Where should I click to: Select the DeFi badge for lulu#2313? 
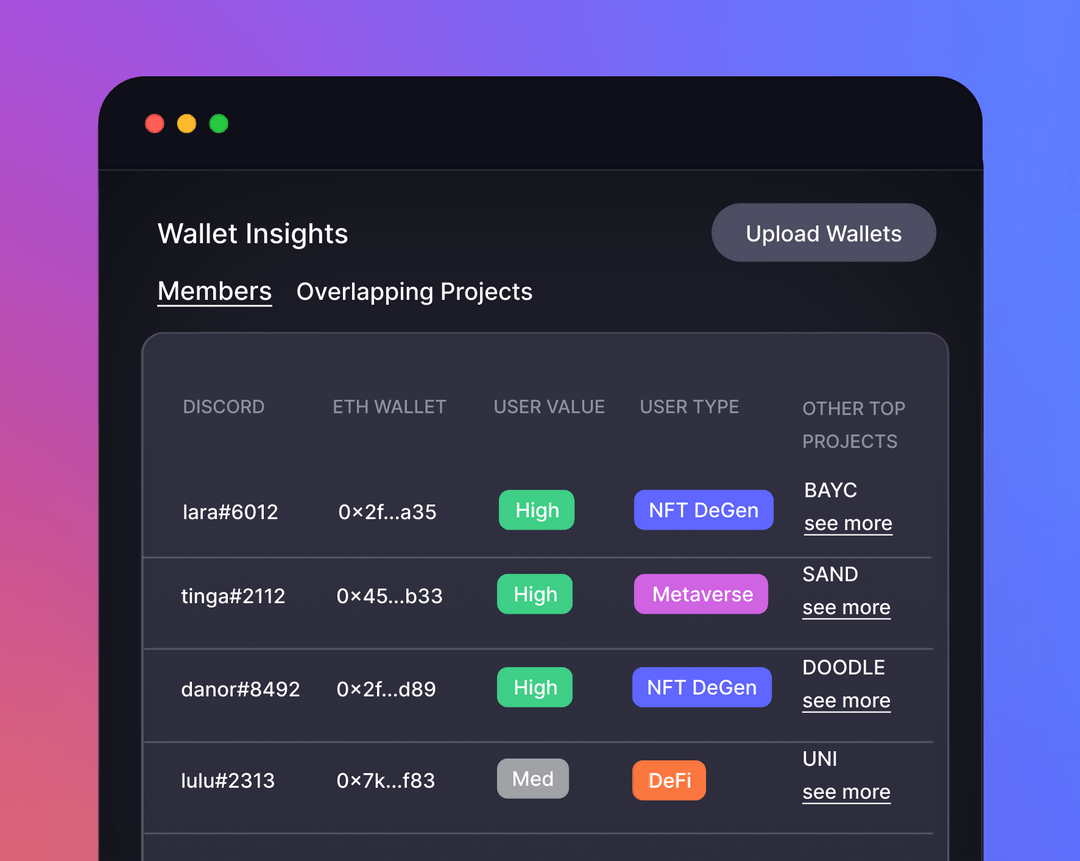click(668, 779)
